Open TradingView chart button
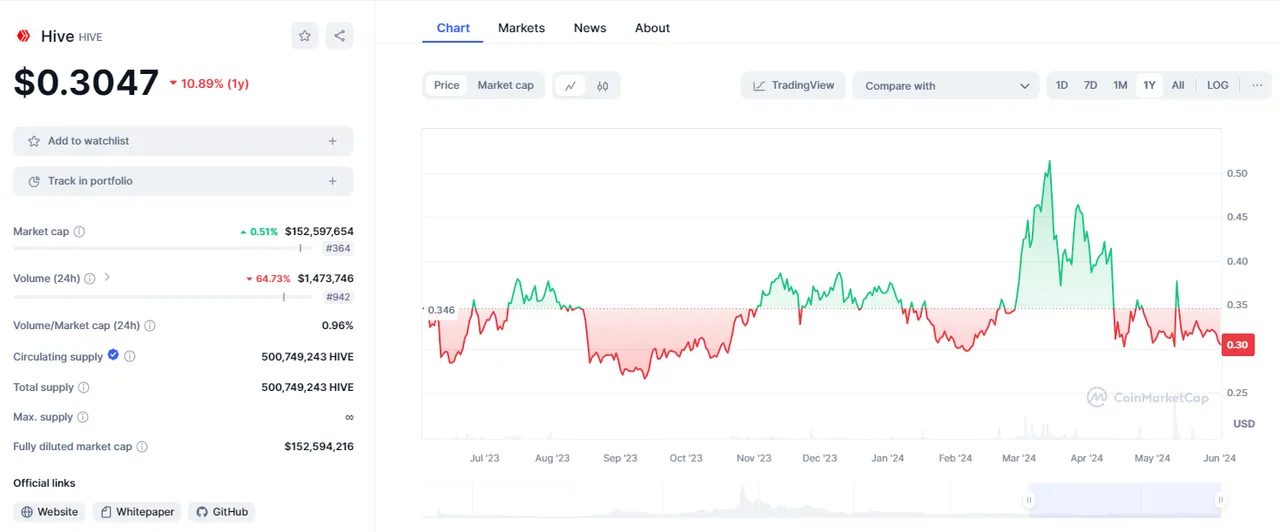The height and width of the screenshot is (532, 1280). click(x=793, y=85)
